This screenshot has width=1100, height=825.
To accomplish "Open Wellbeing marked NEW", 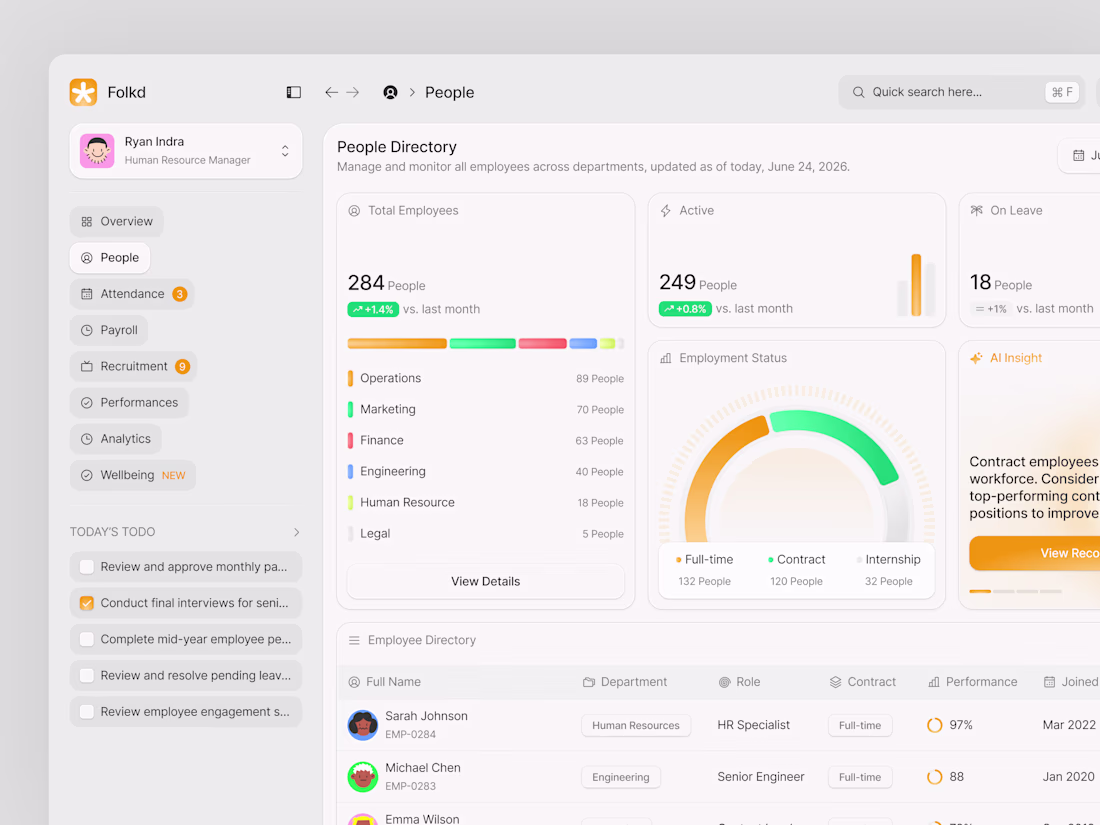I will (133, 475).
